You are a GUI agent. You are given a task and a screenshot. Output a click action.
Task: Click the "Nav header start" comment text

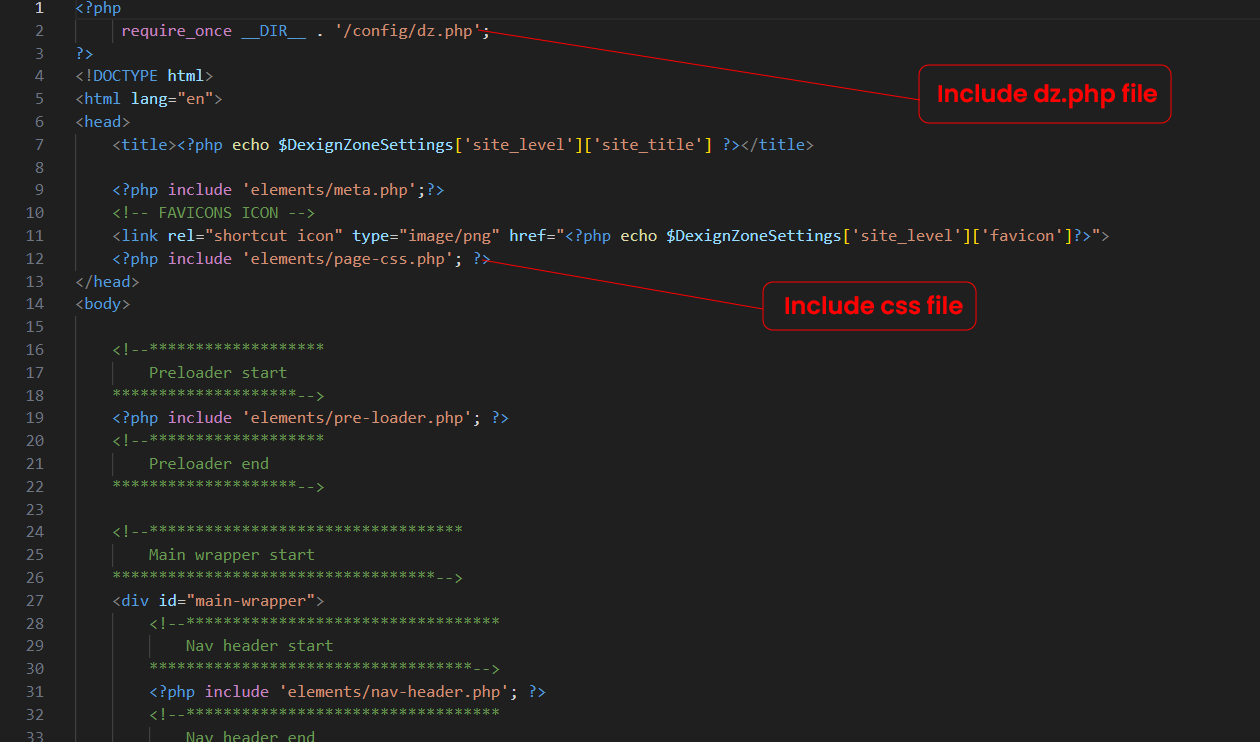259,645
